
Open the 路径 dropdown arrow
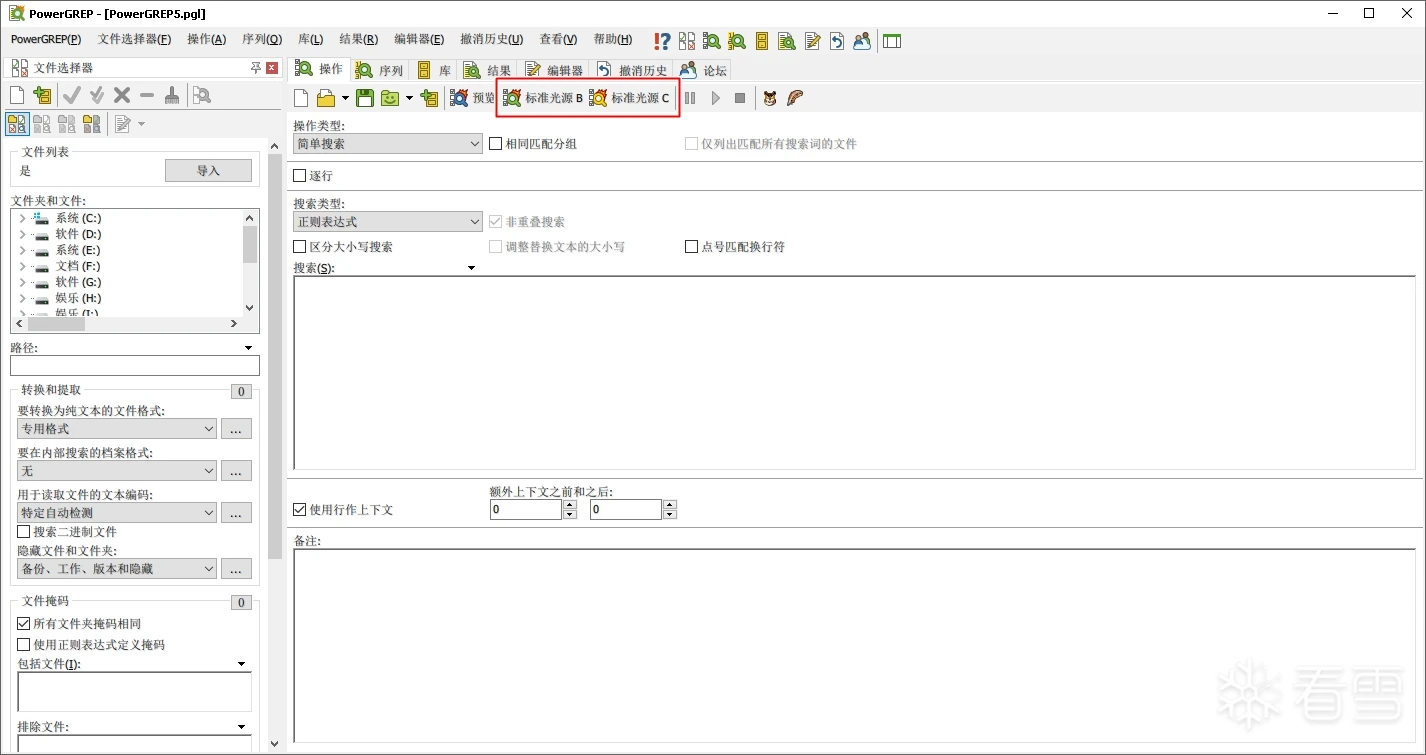(x=248, y=348)
